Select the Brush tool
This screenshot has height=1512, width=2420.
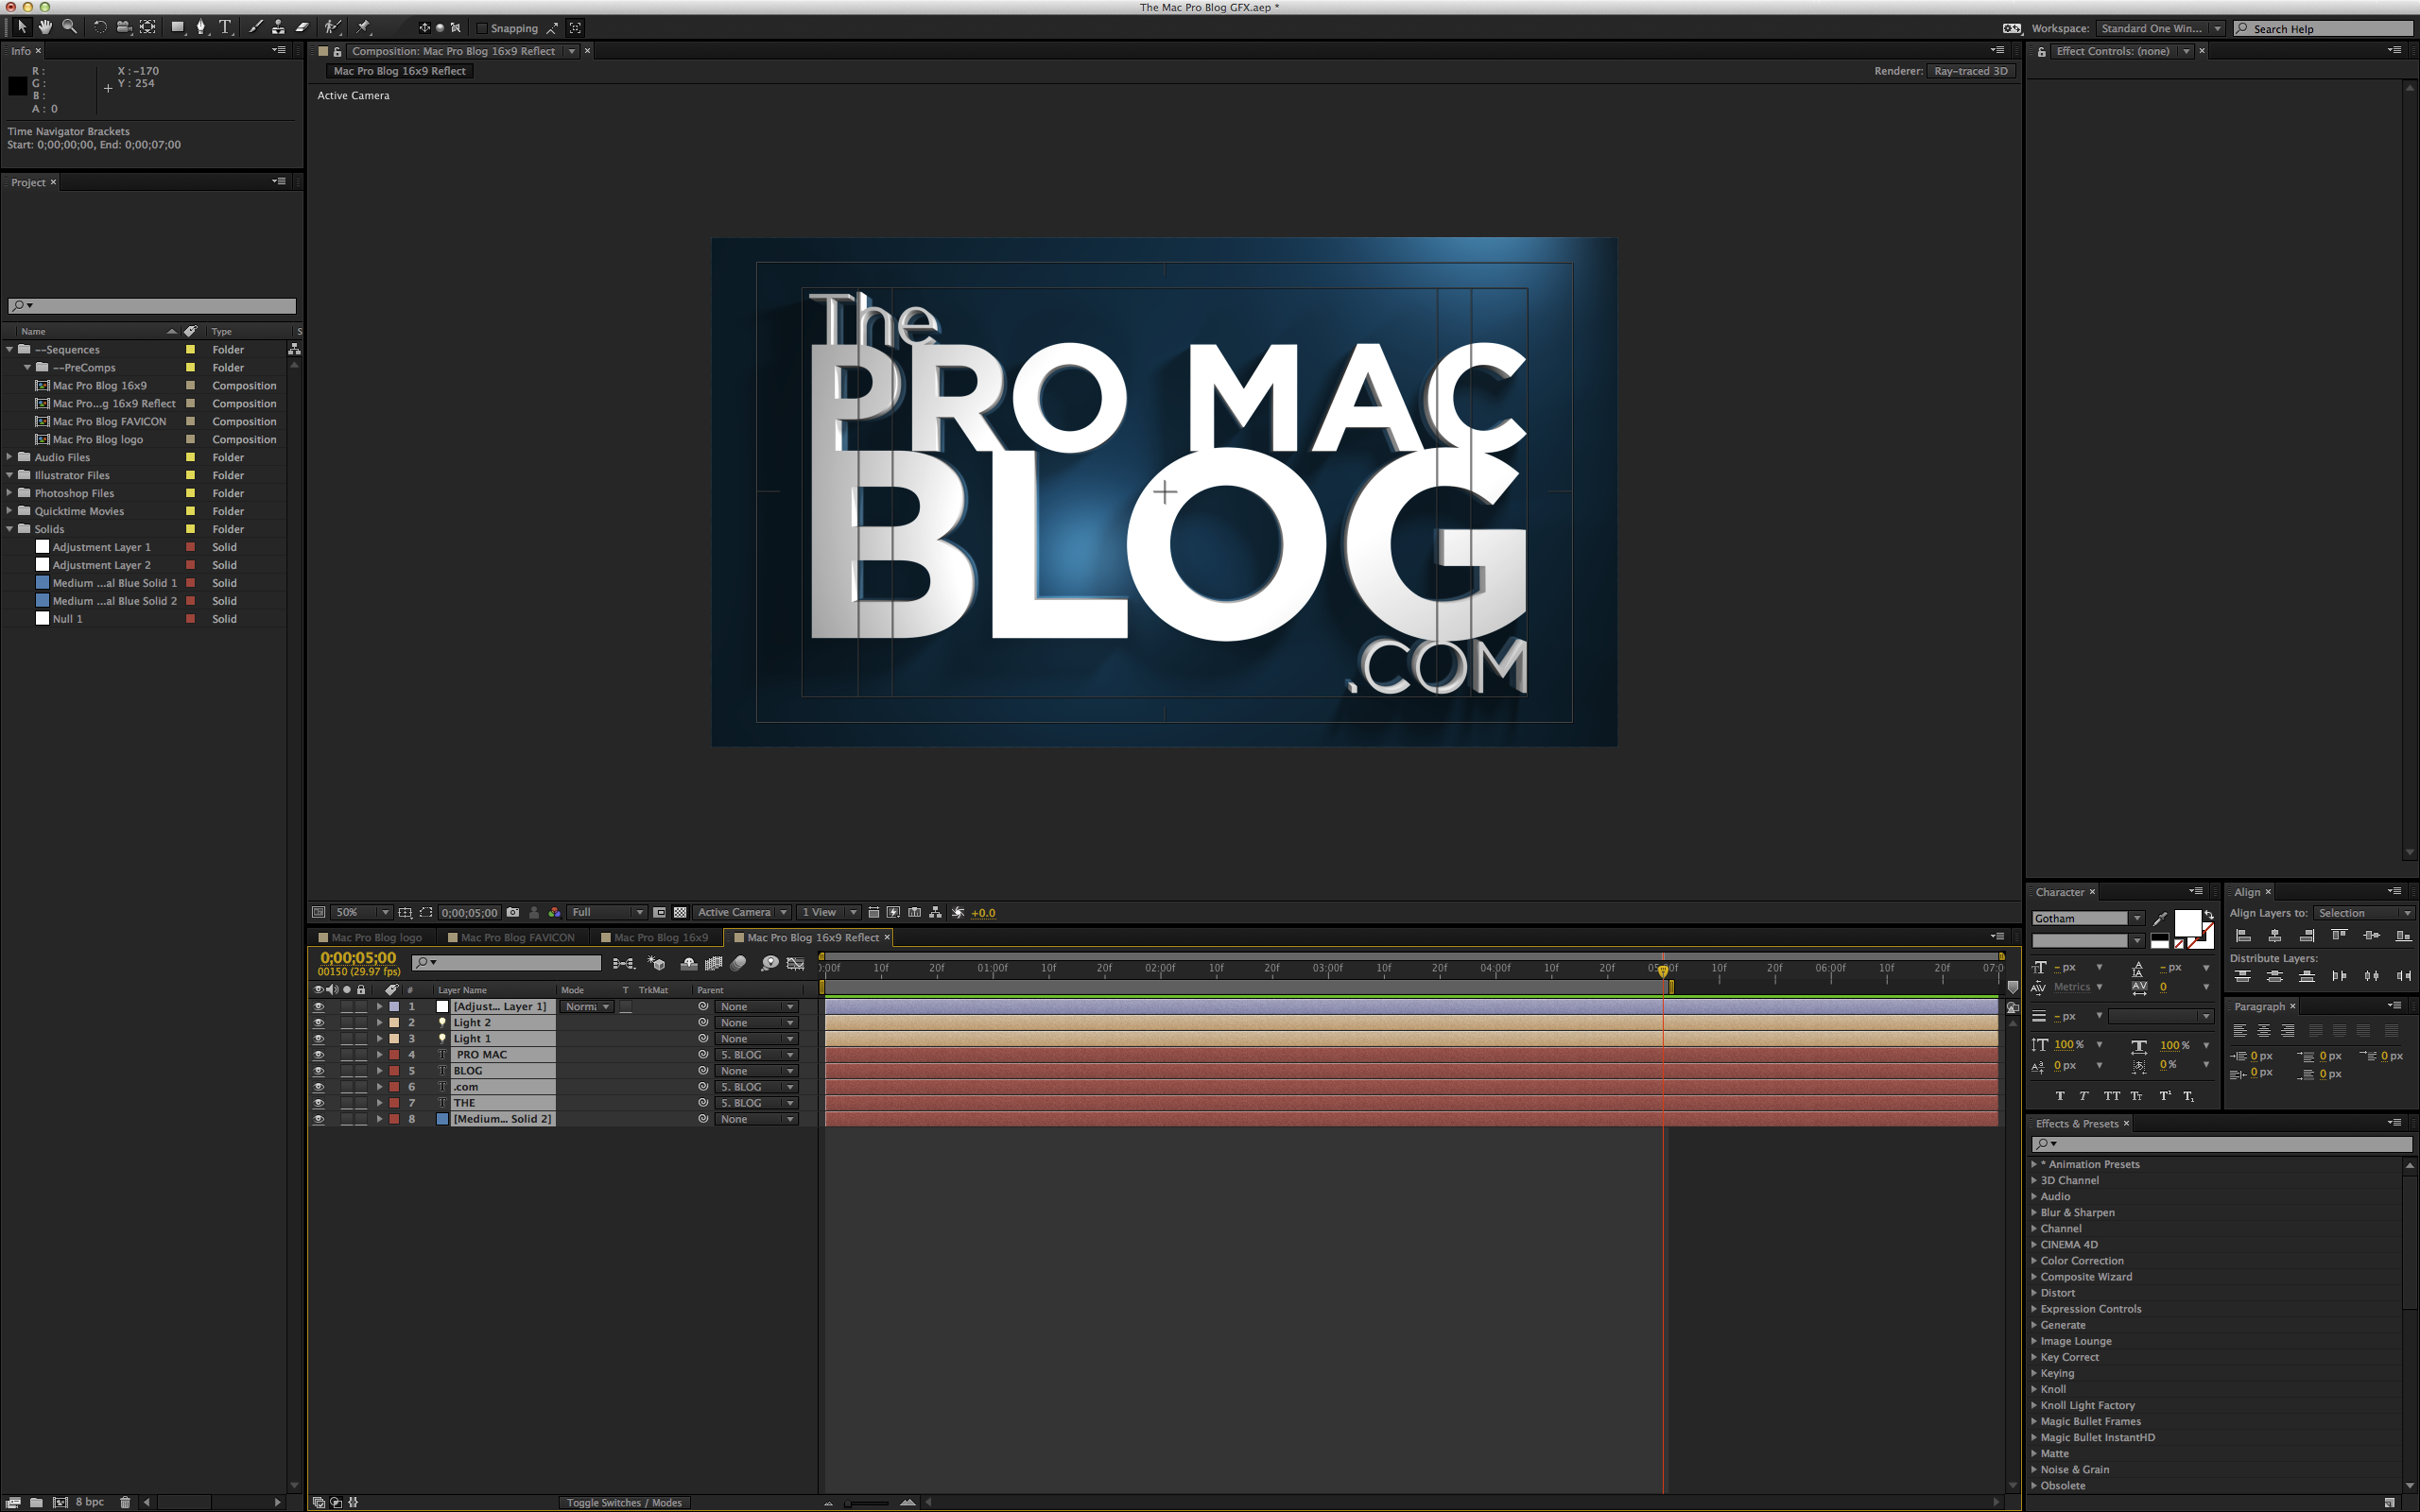255,27
